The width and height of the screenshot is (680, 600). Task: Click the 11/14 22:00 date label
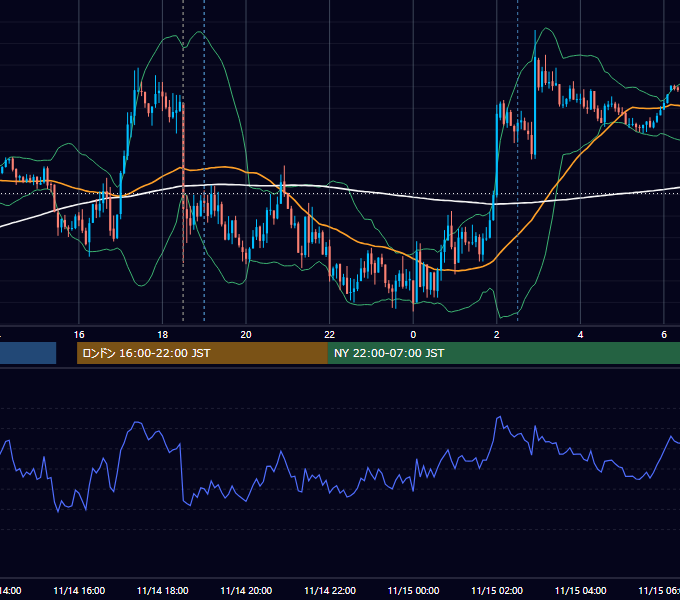[x=330, y=591]
